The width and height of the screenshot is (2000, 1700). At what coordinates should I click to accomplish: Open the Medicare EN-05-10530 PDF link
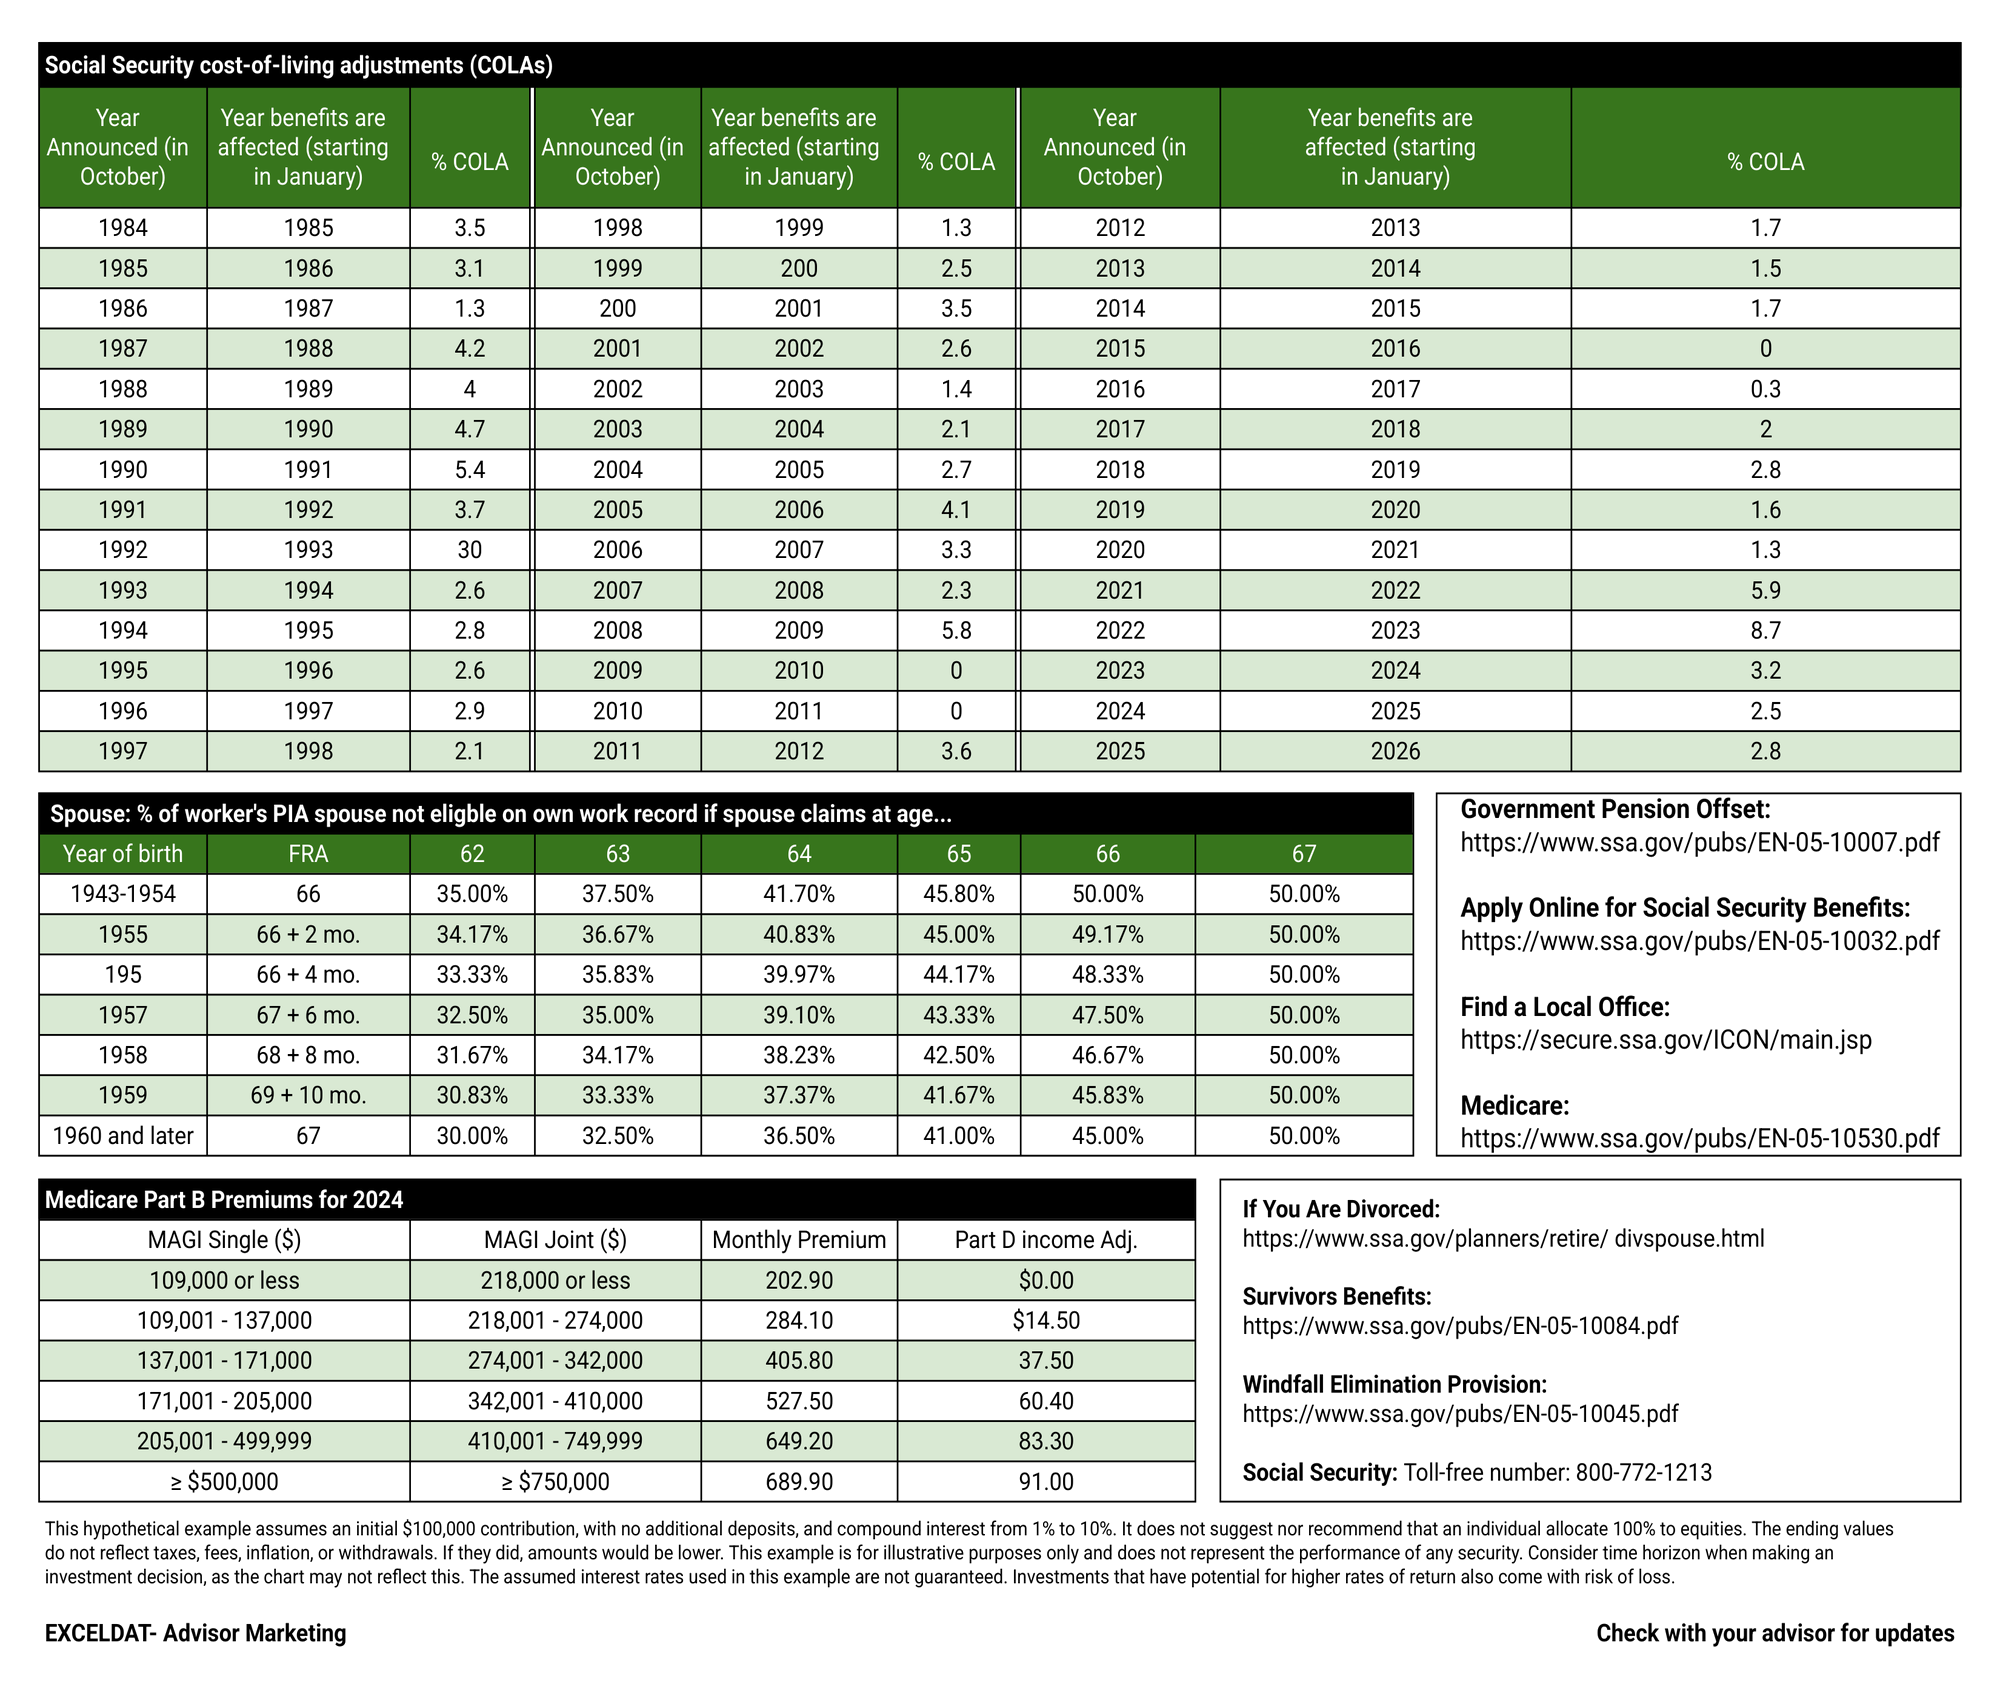click(x=1699, y=1139)
